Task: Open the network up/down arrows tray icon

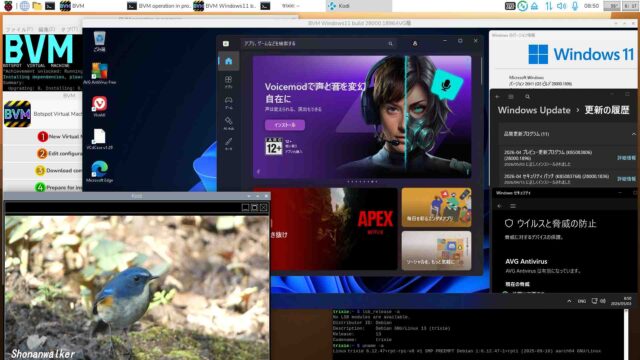Action: pyautogui.click(x=548, y=6)
